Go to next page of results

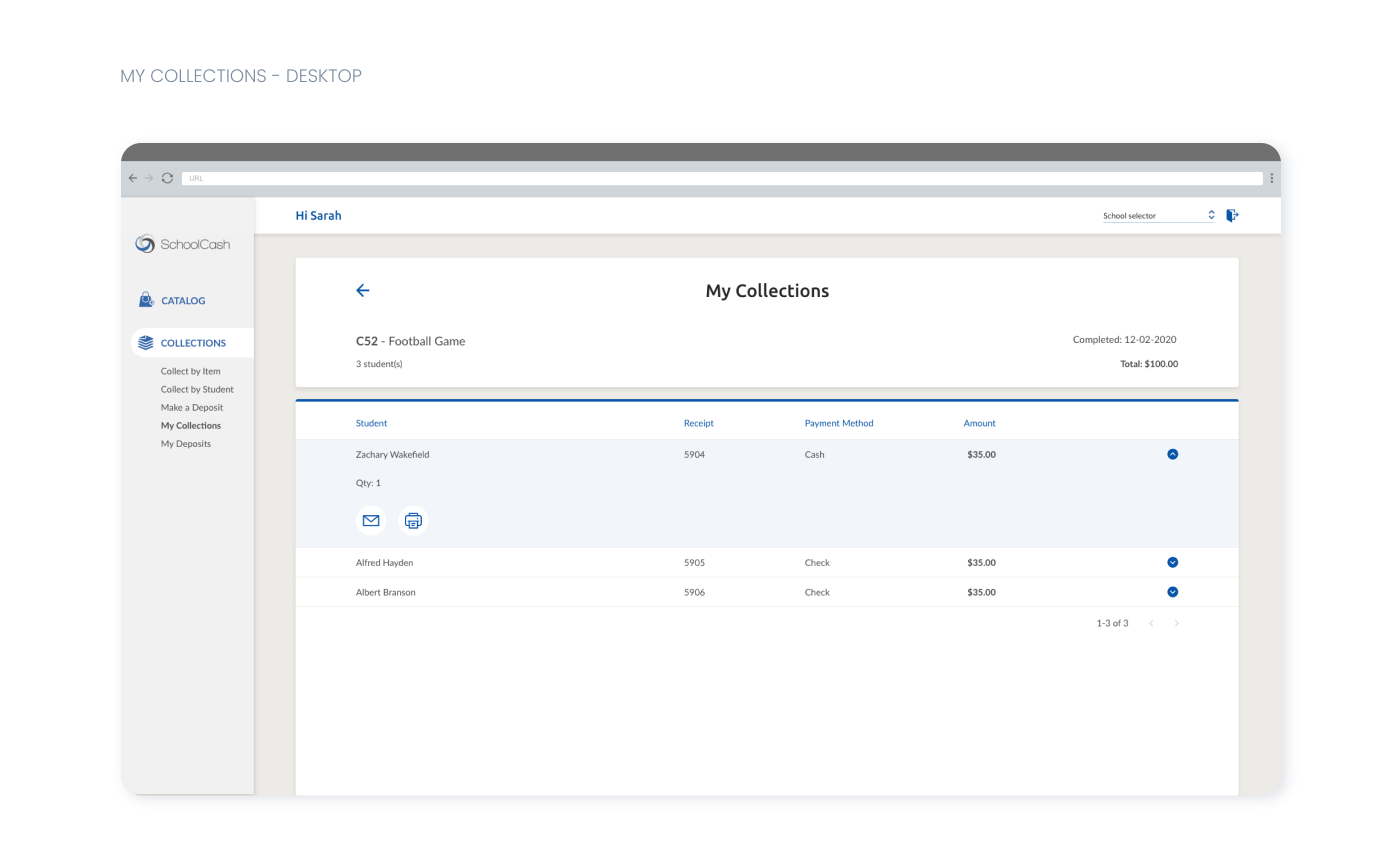(1177, 623)
